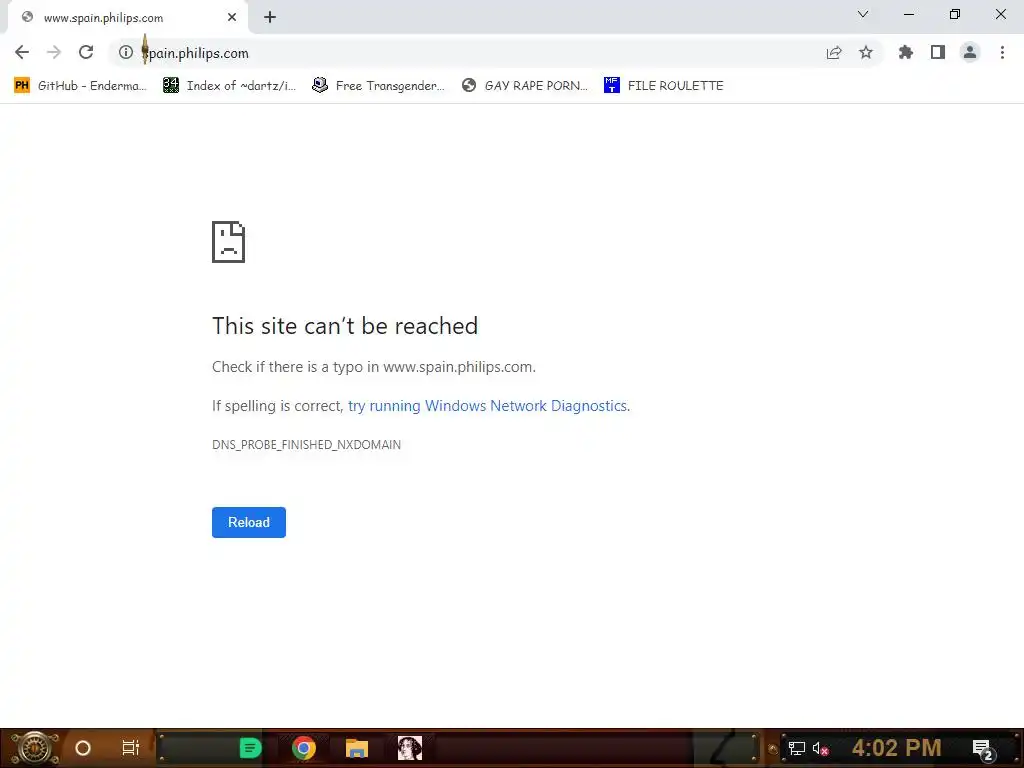Open the Chrome three-dot menu
The width and height of the screenshot is (1024, 768).
pyautogui.click(x=1002, y=52)
